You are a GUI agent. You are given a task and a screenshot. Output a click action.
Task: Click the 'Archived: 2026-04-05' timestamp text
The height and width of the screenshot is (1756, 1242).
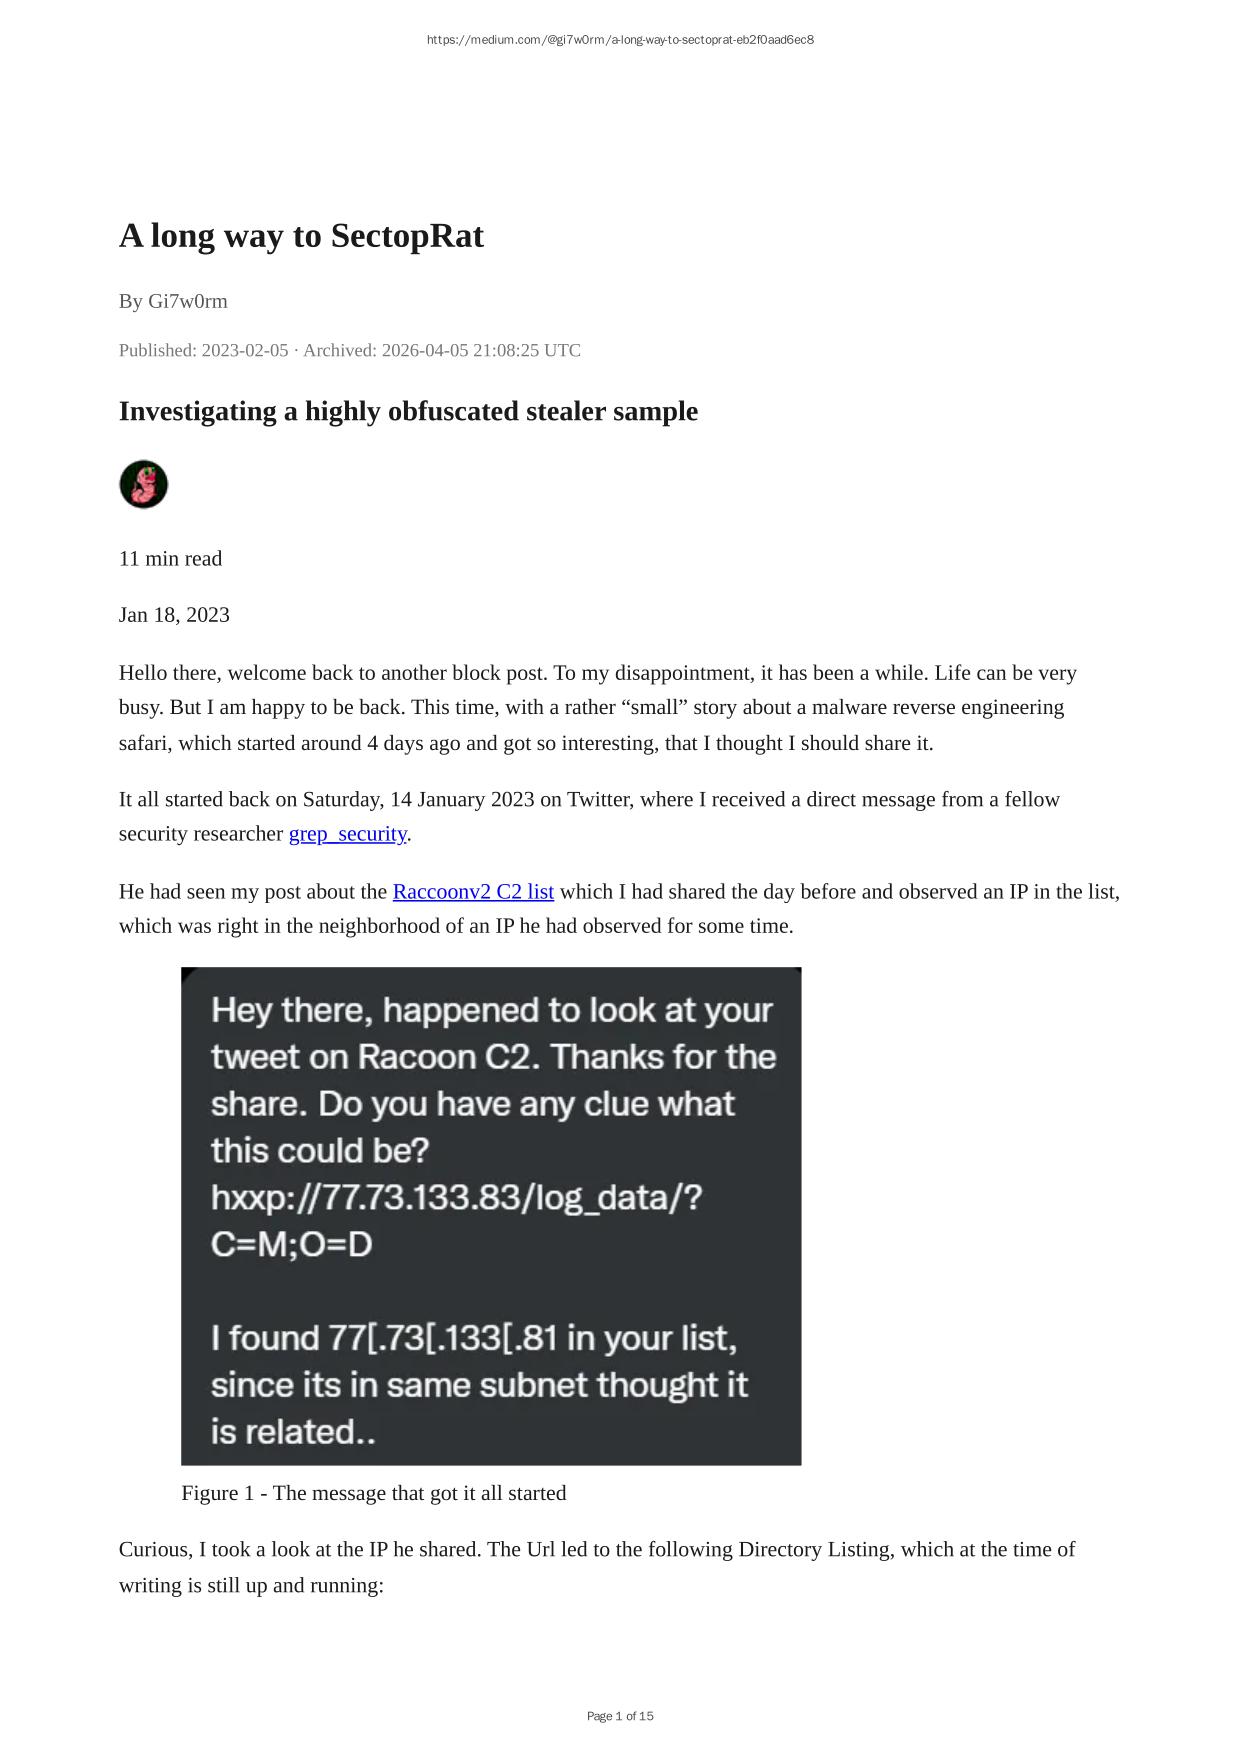pos(441,350)
